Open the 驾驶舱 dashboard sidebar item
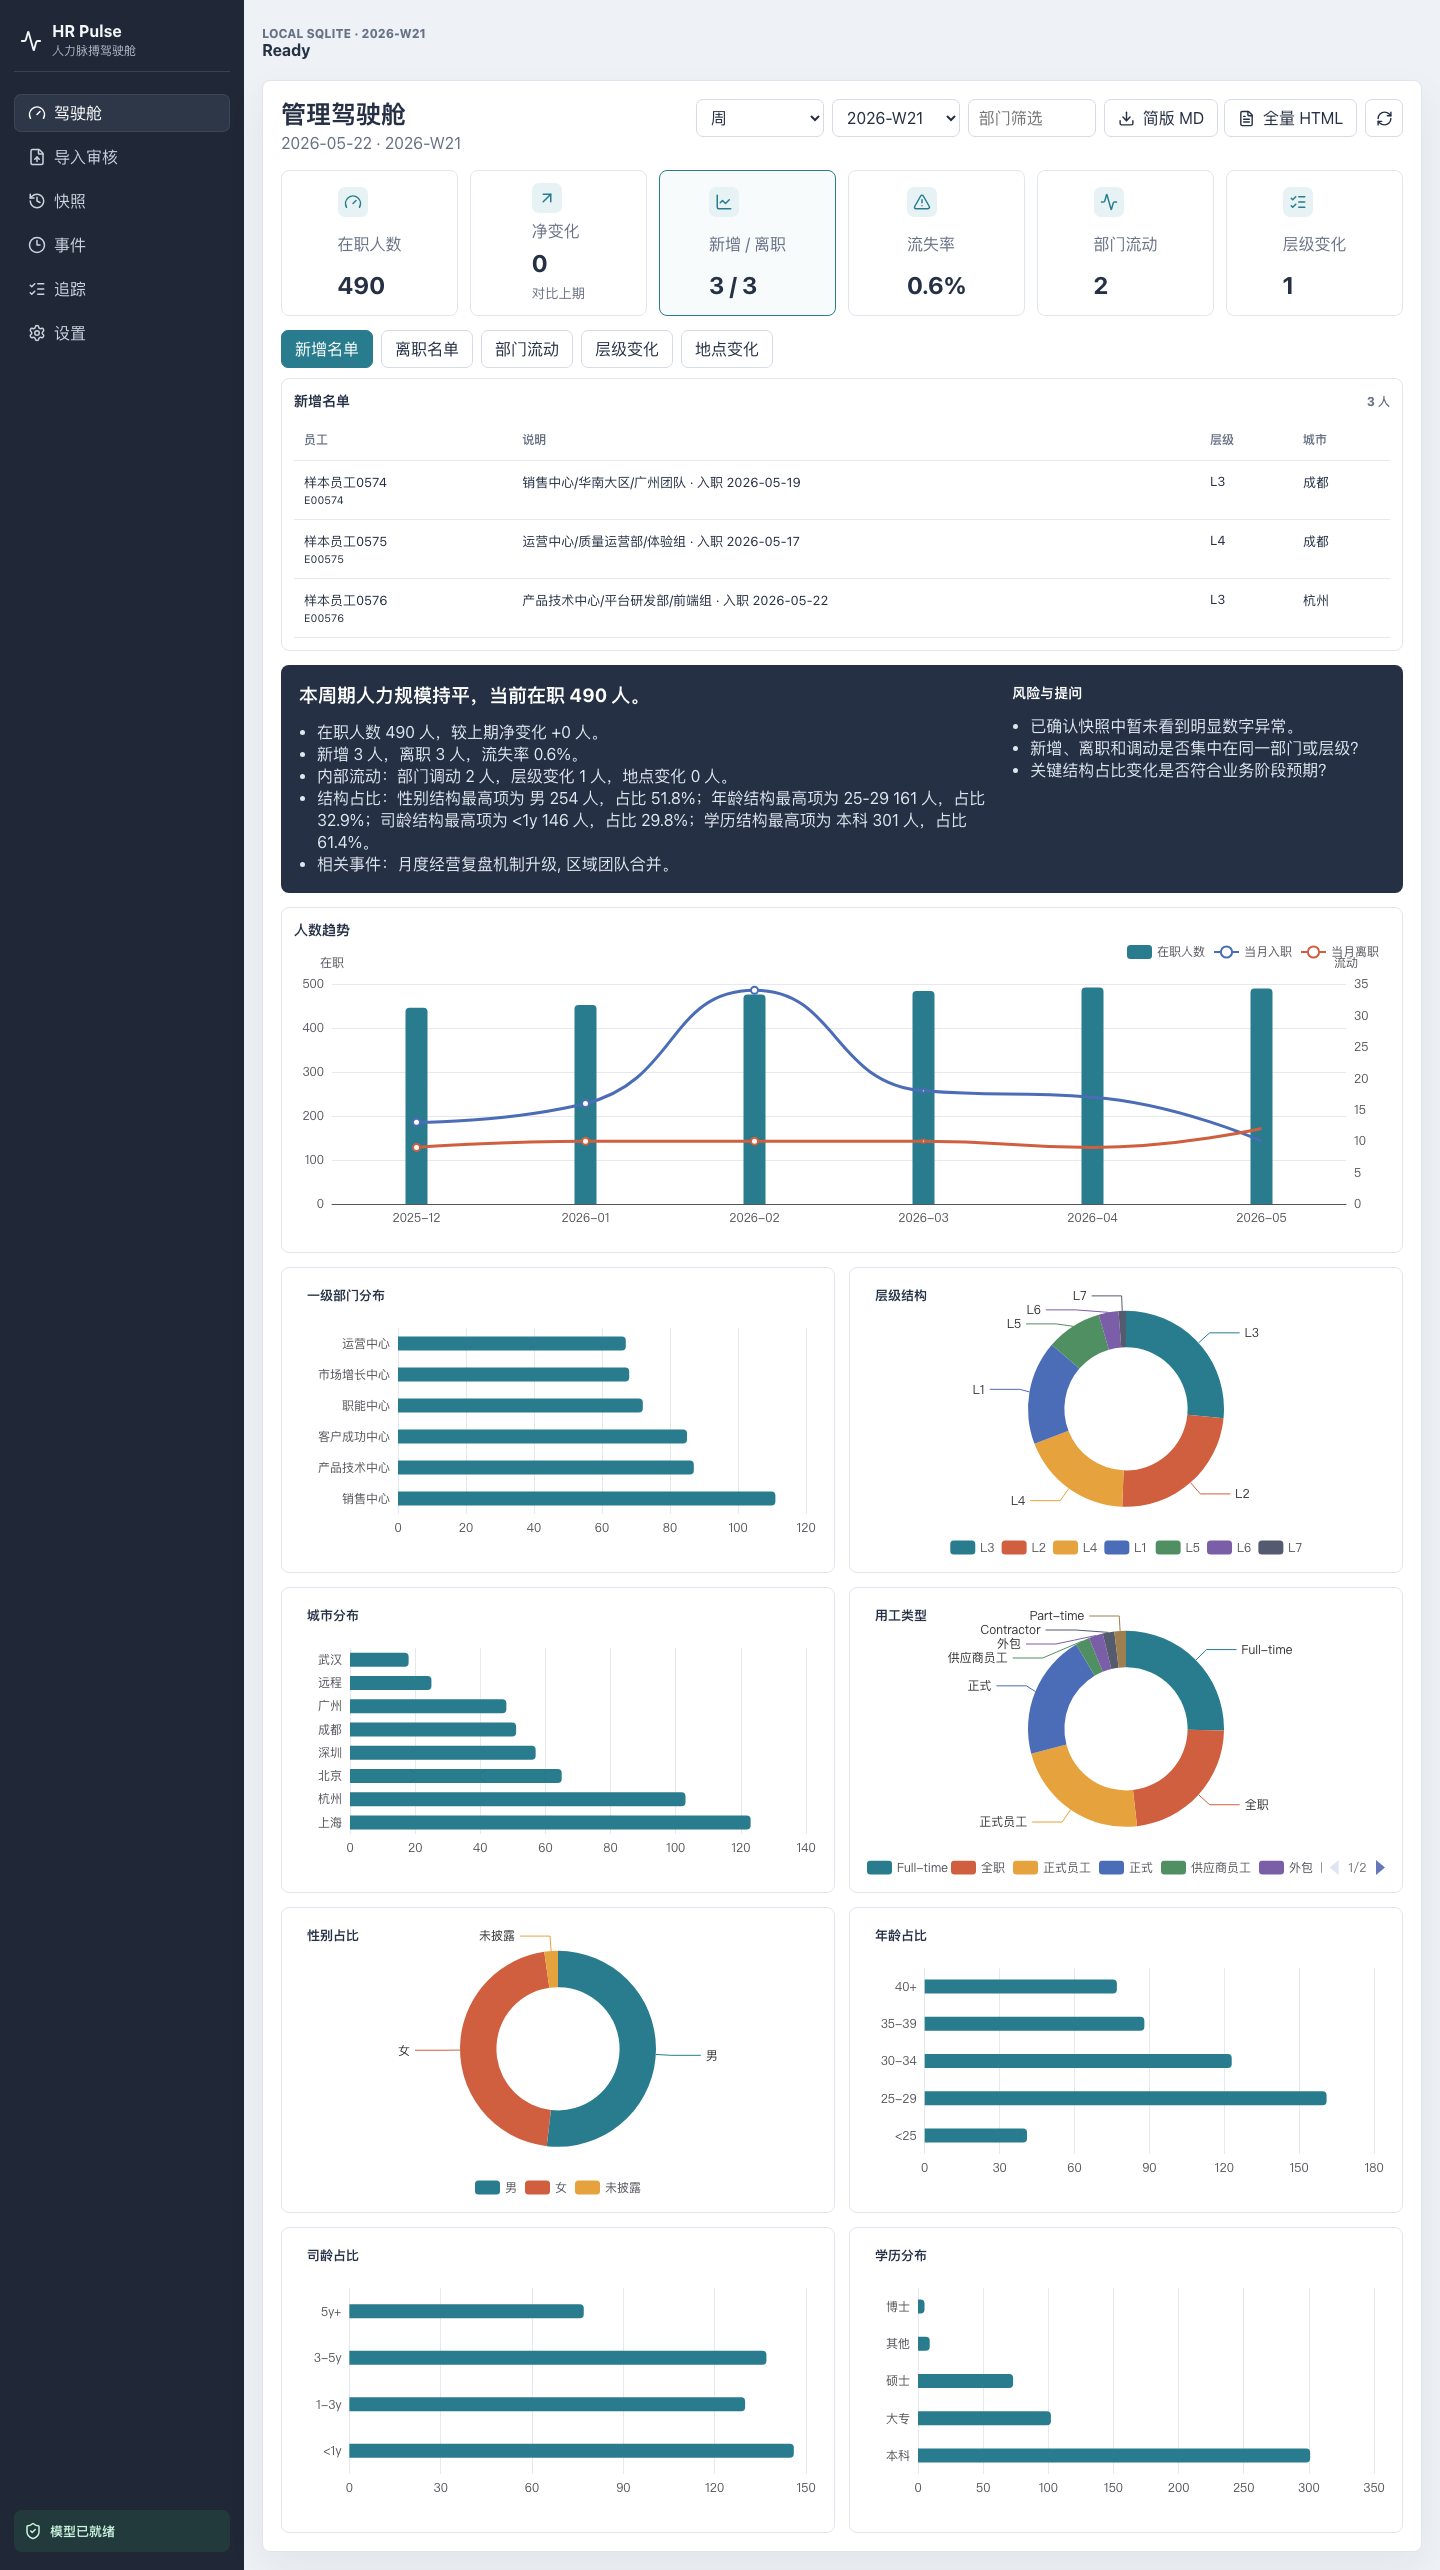Viewport: 1440px width, 2570px height. tap(122, 113)
